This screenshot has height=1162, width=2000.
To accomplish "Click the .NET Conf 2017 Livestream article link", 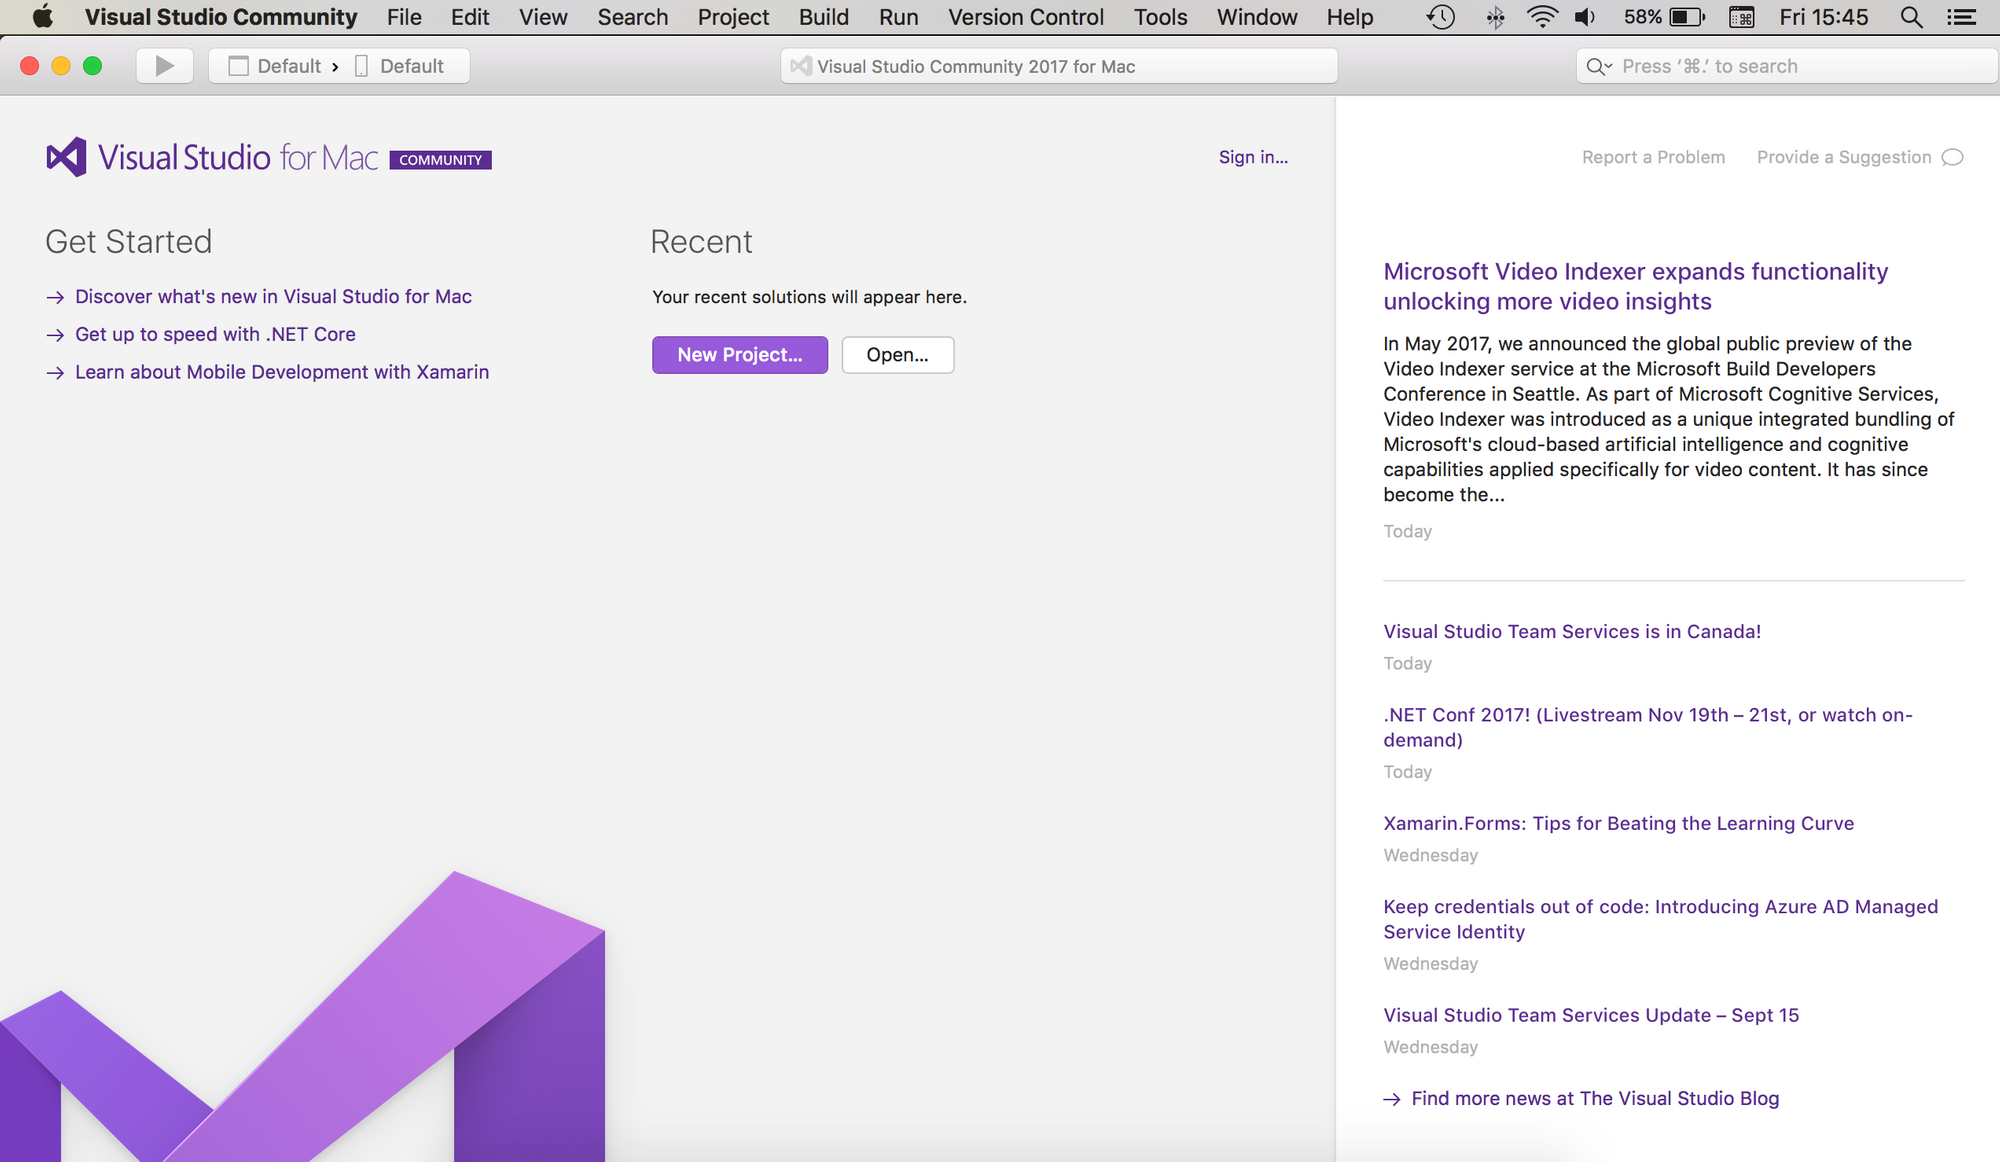I will pyautogui.click(x=1646, y=726).
